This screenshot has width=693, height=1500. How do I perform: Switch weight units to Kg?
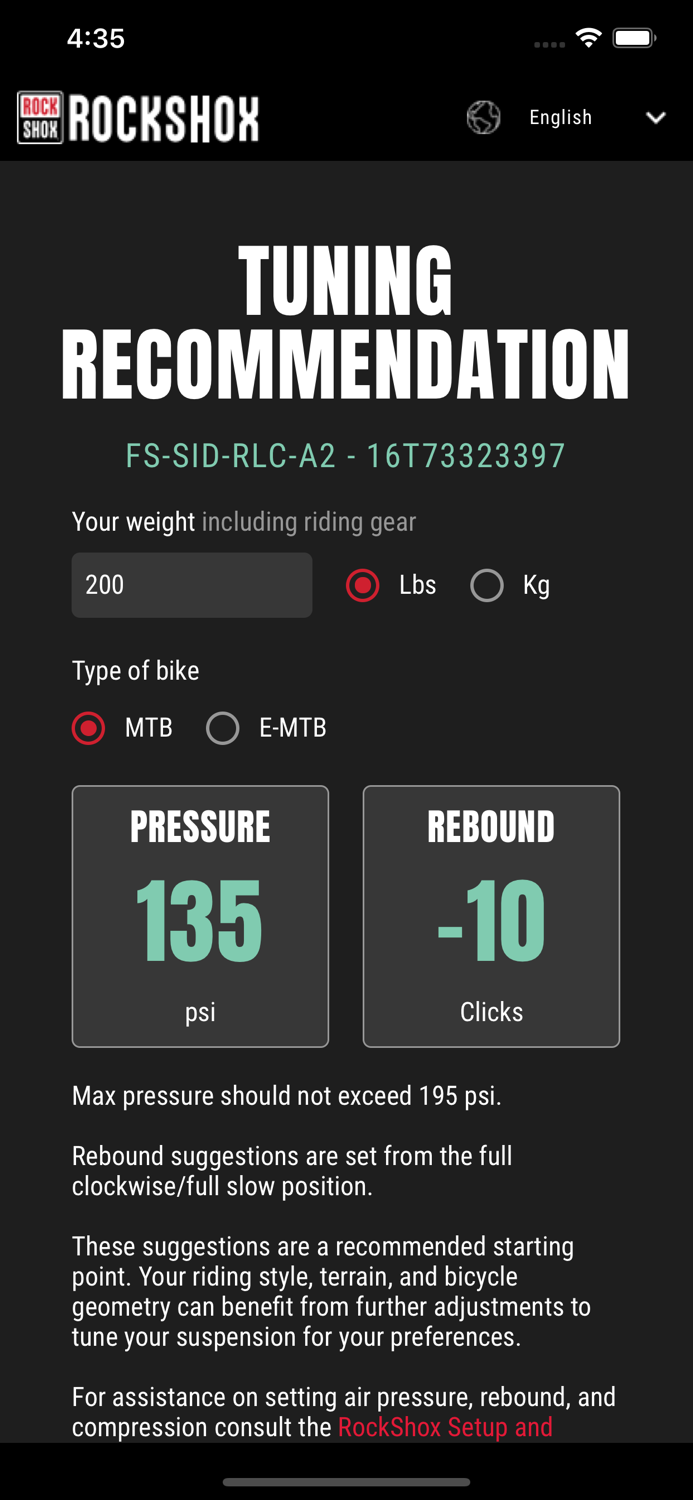487,585
